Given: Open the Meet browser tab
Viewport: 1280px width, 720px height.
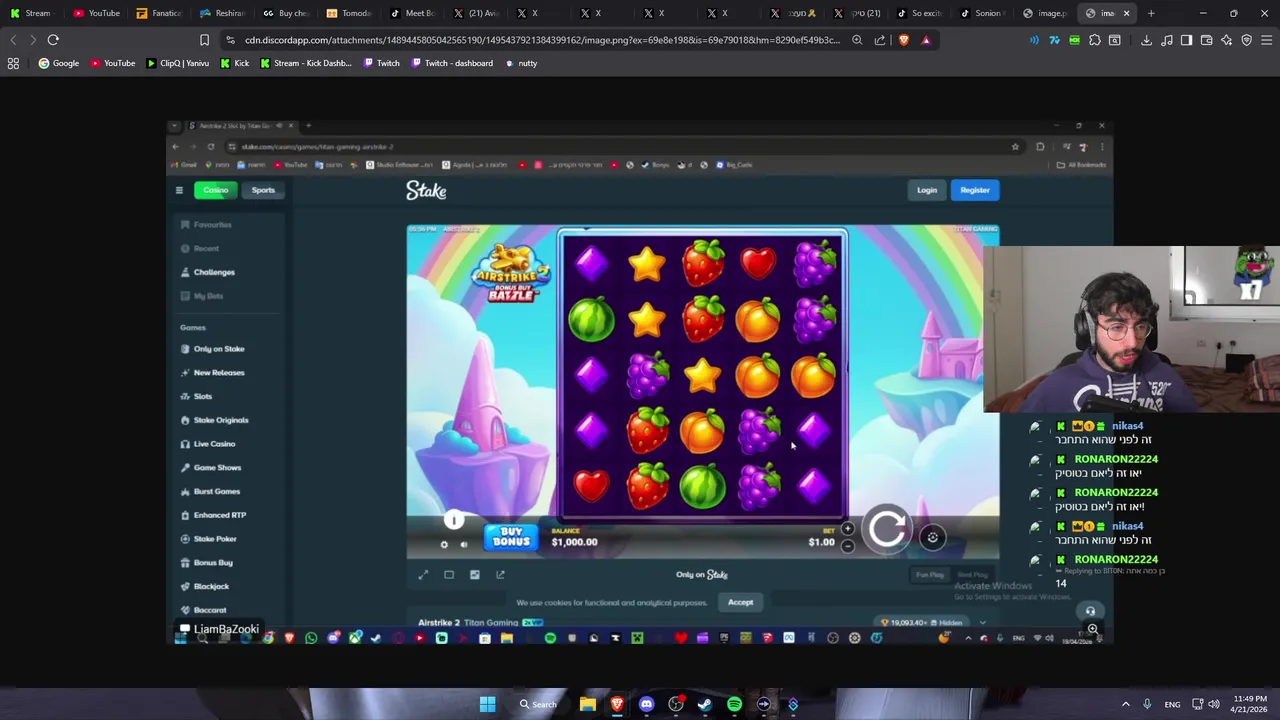Looking at the screenshot, I should pyautogui.click(x=412, y=13).
